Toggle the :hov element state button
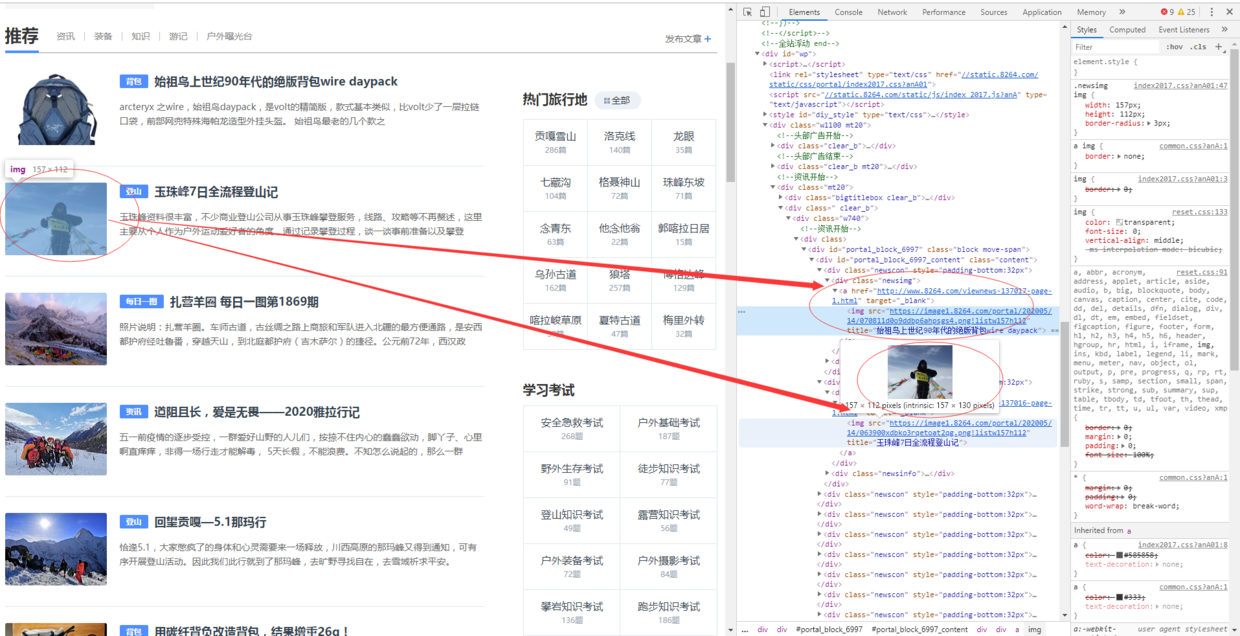Viewport: 1240px width, 636px height. coord(1174,47)
